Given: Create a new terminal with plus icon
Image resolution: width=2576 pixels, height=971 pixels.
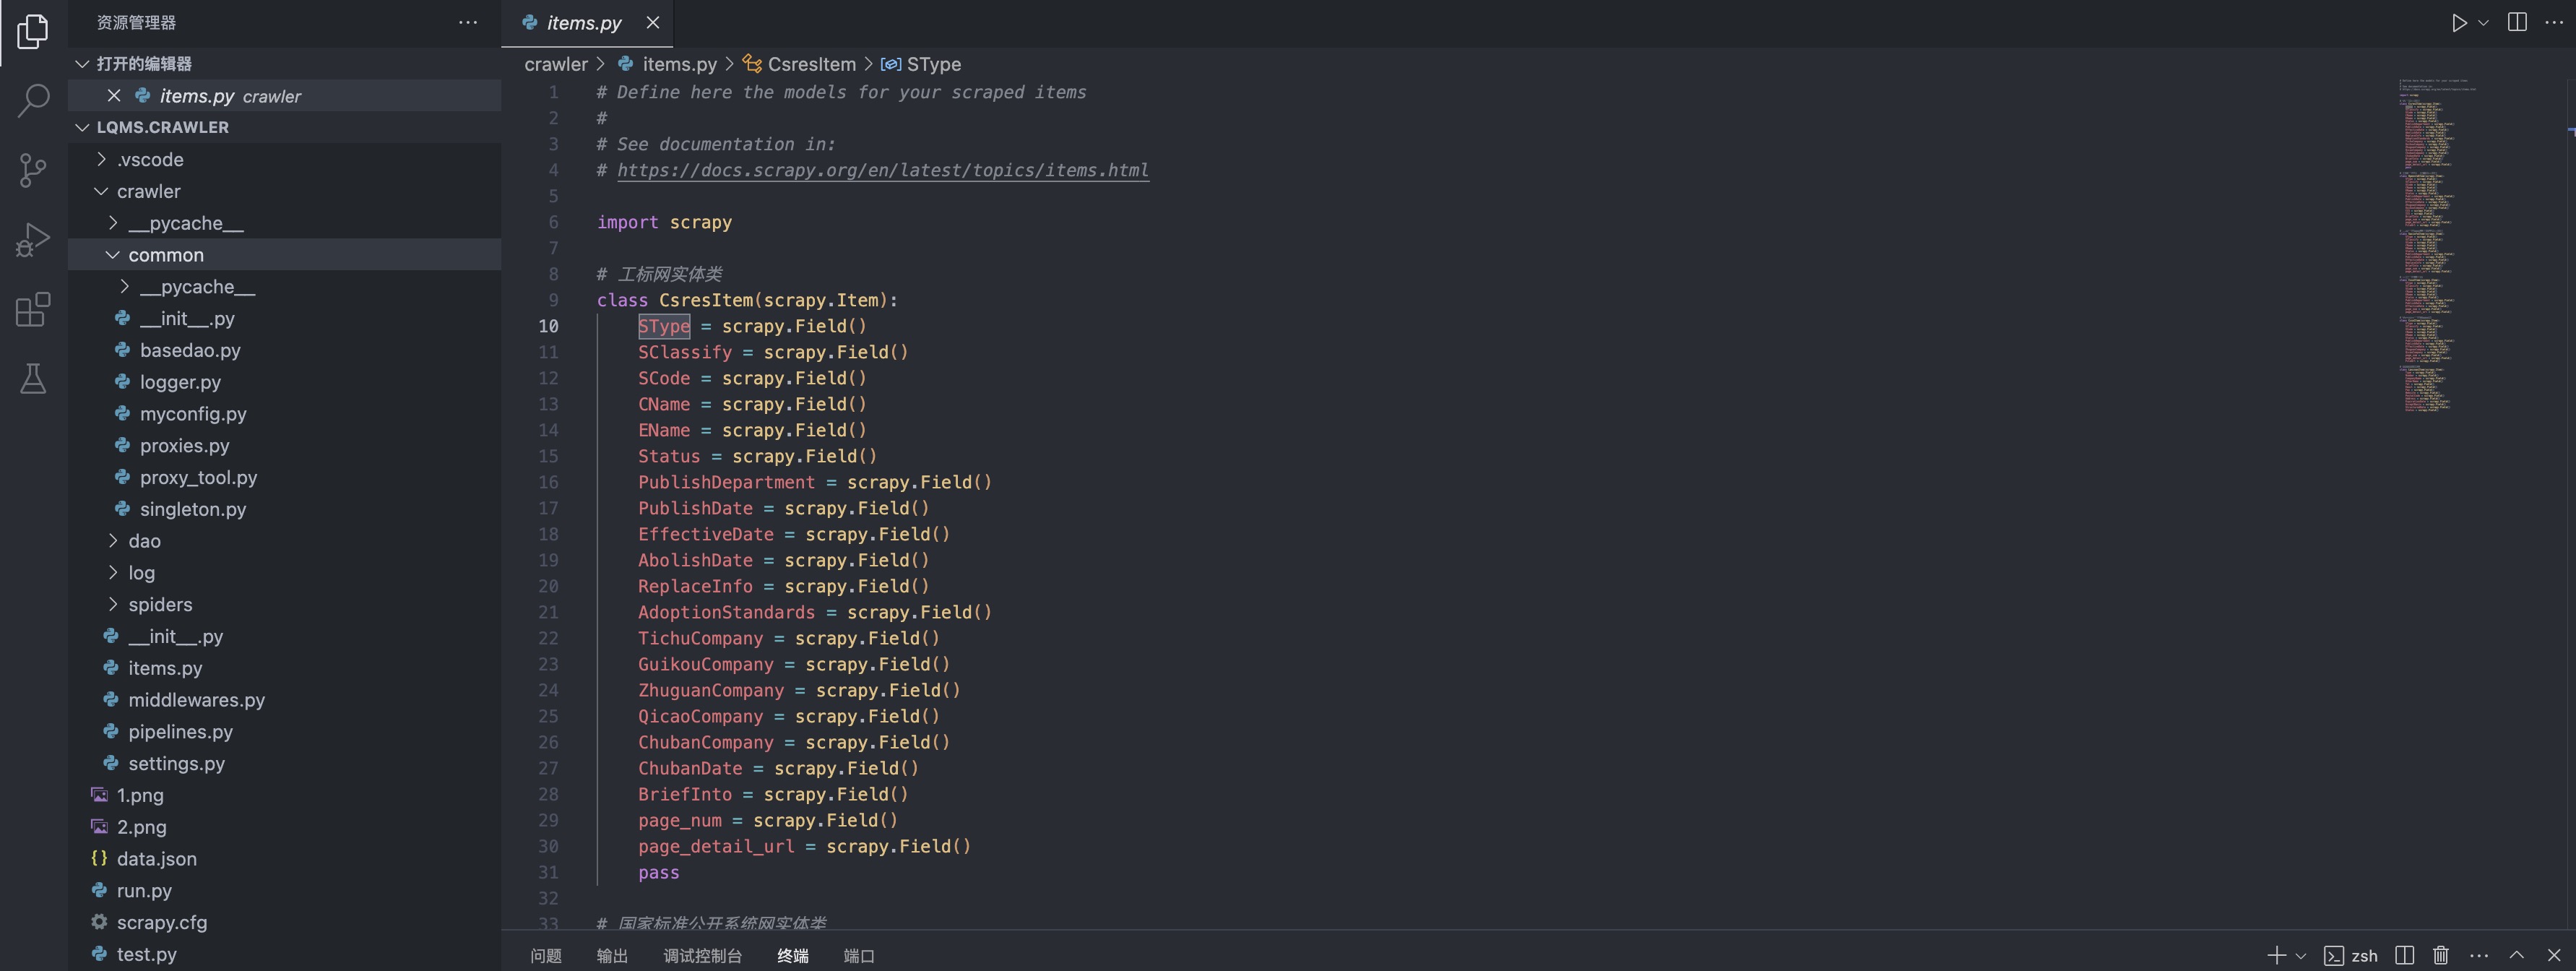Looking at the screenshot, I should click(x=2277, y=955).
